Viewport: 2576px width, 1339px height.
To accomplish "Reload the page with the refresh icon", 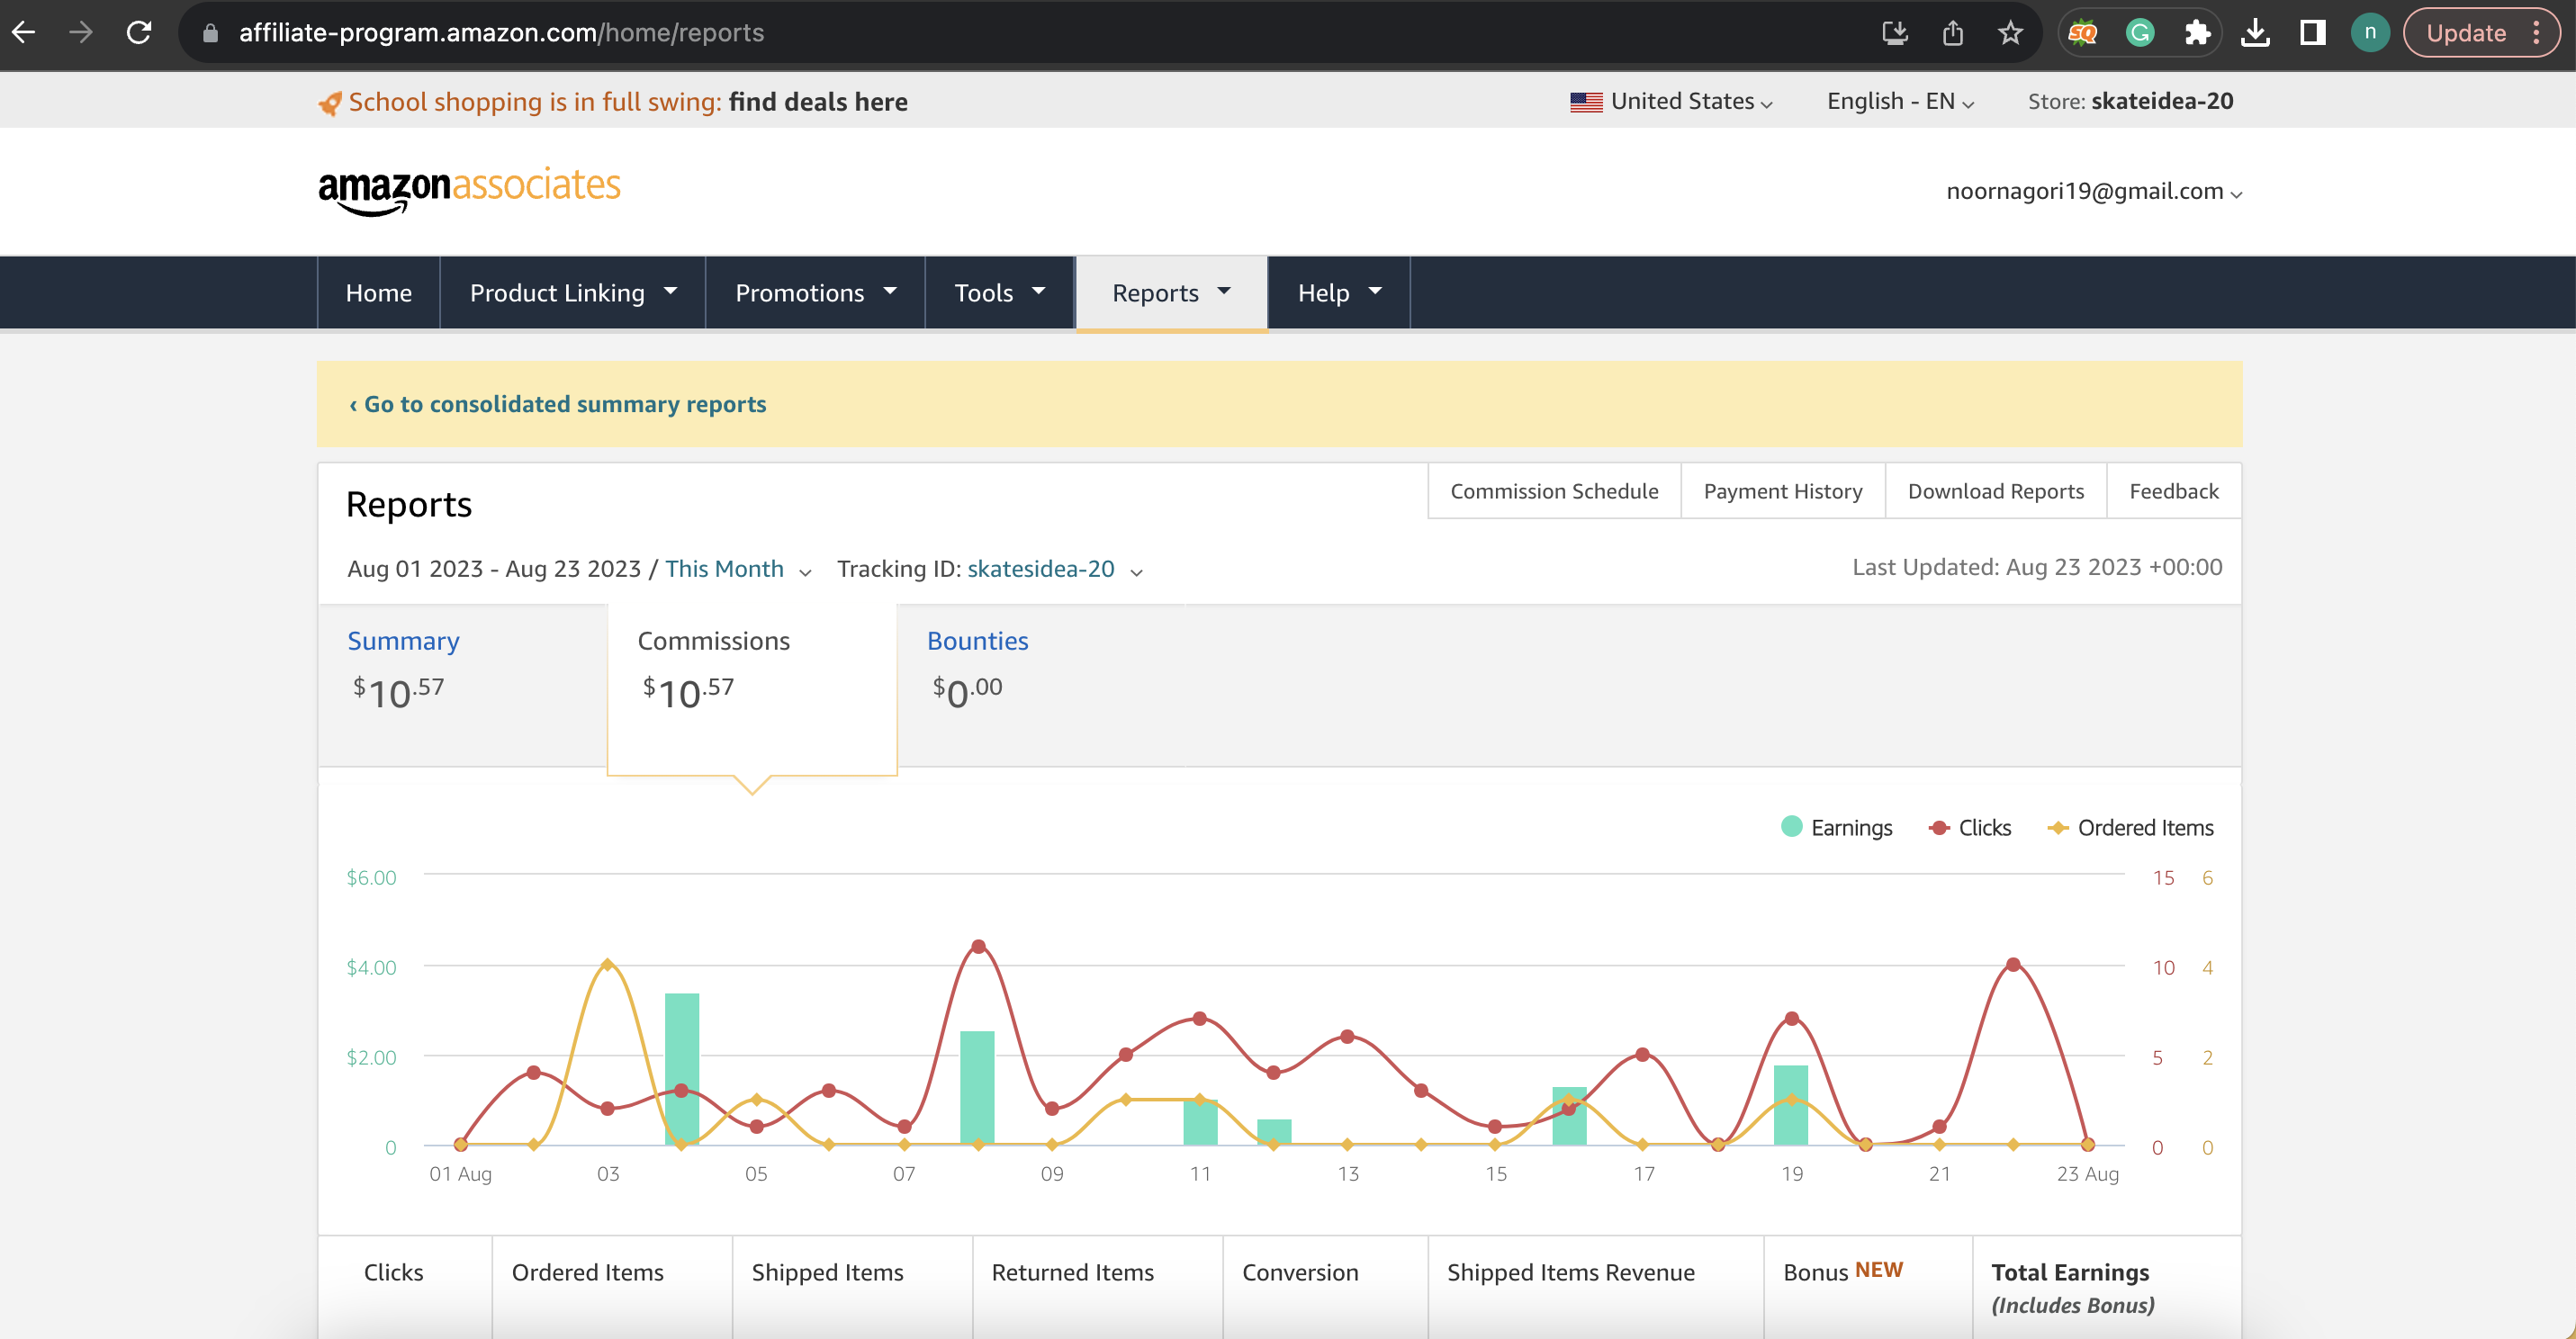I will point(139,33).
